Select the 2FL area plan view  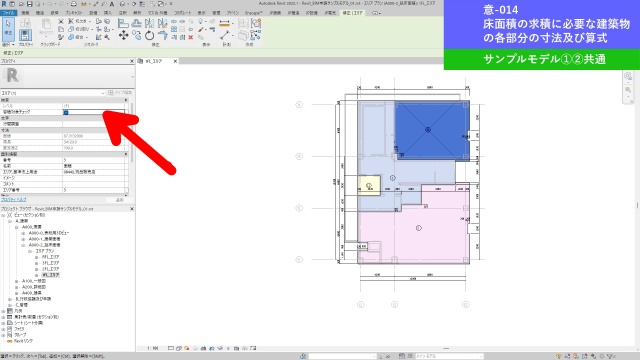[50, 269]
